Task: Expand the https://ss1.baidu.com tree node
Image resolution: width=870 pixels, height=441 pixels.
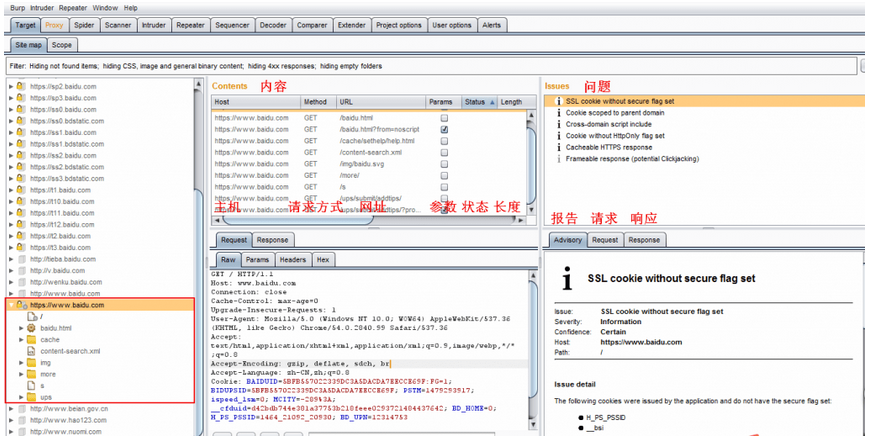Action: click(x=11, y=133)
